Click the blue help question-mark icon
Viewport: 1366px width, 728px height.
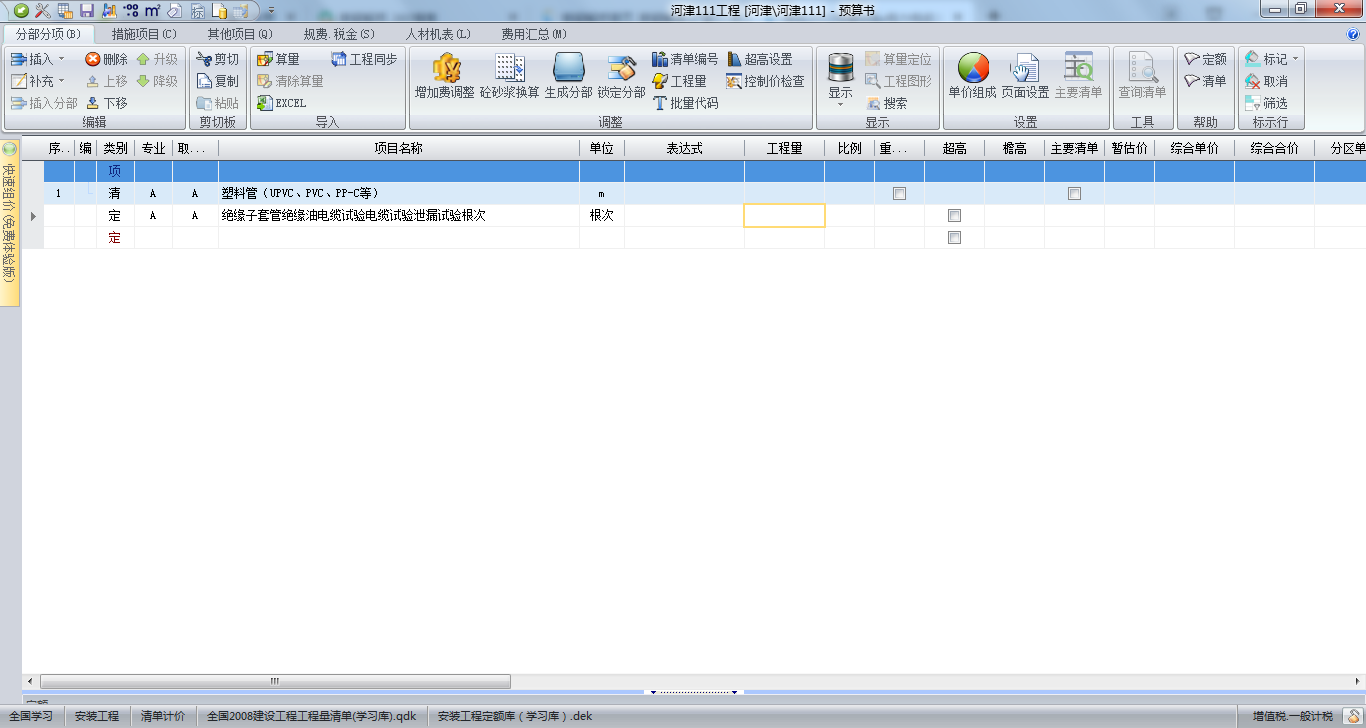(1353, 34)
